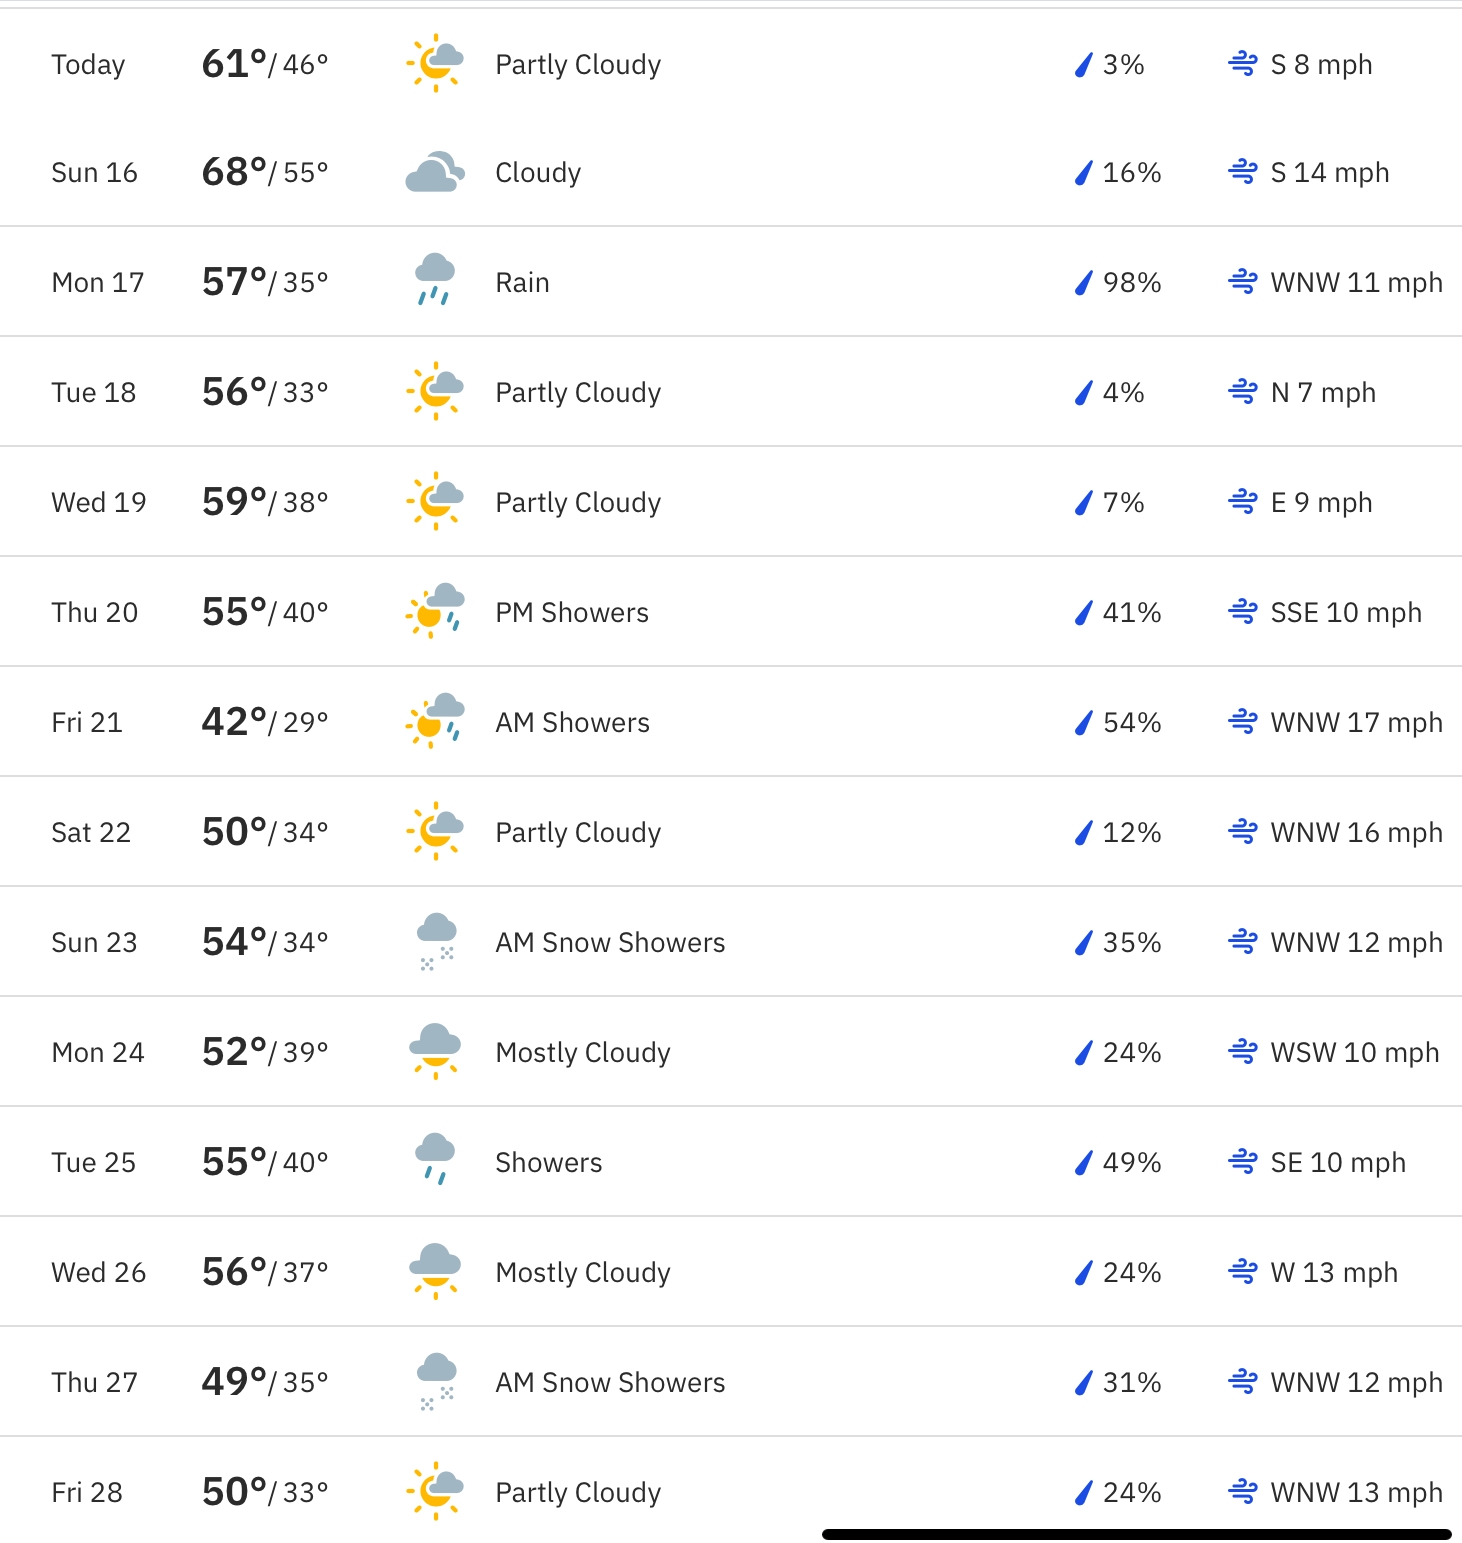Click Mostly Cloudy icon for Mon 24
1462x1543 pixels.
pos(435,1051)
